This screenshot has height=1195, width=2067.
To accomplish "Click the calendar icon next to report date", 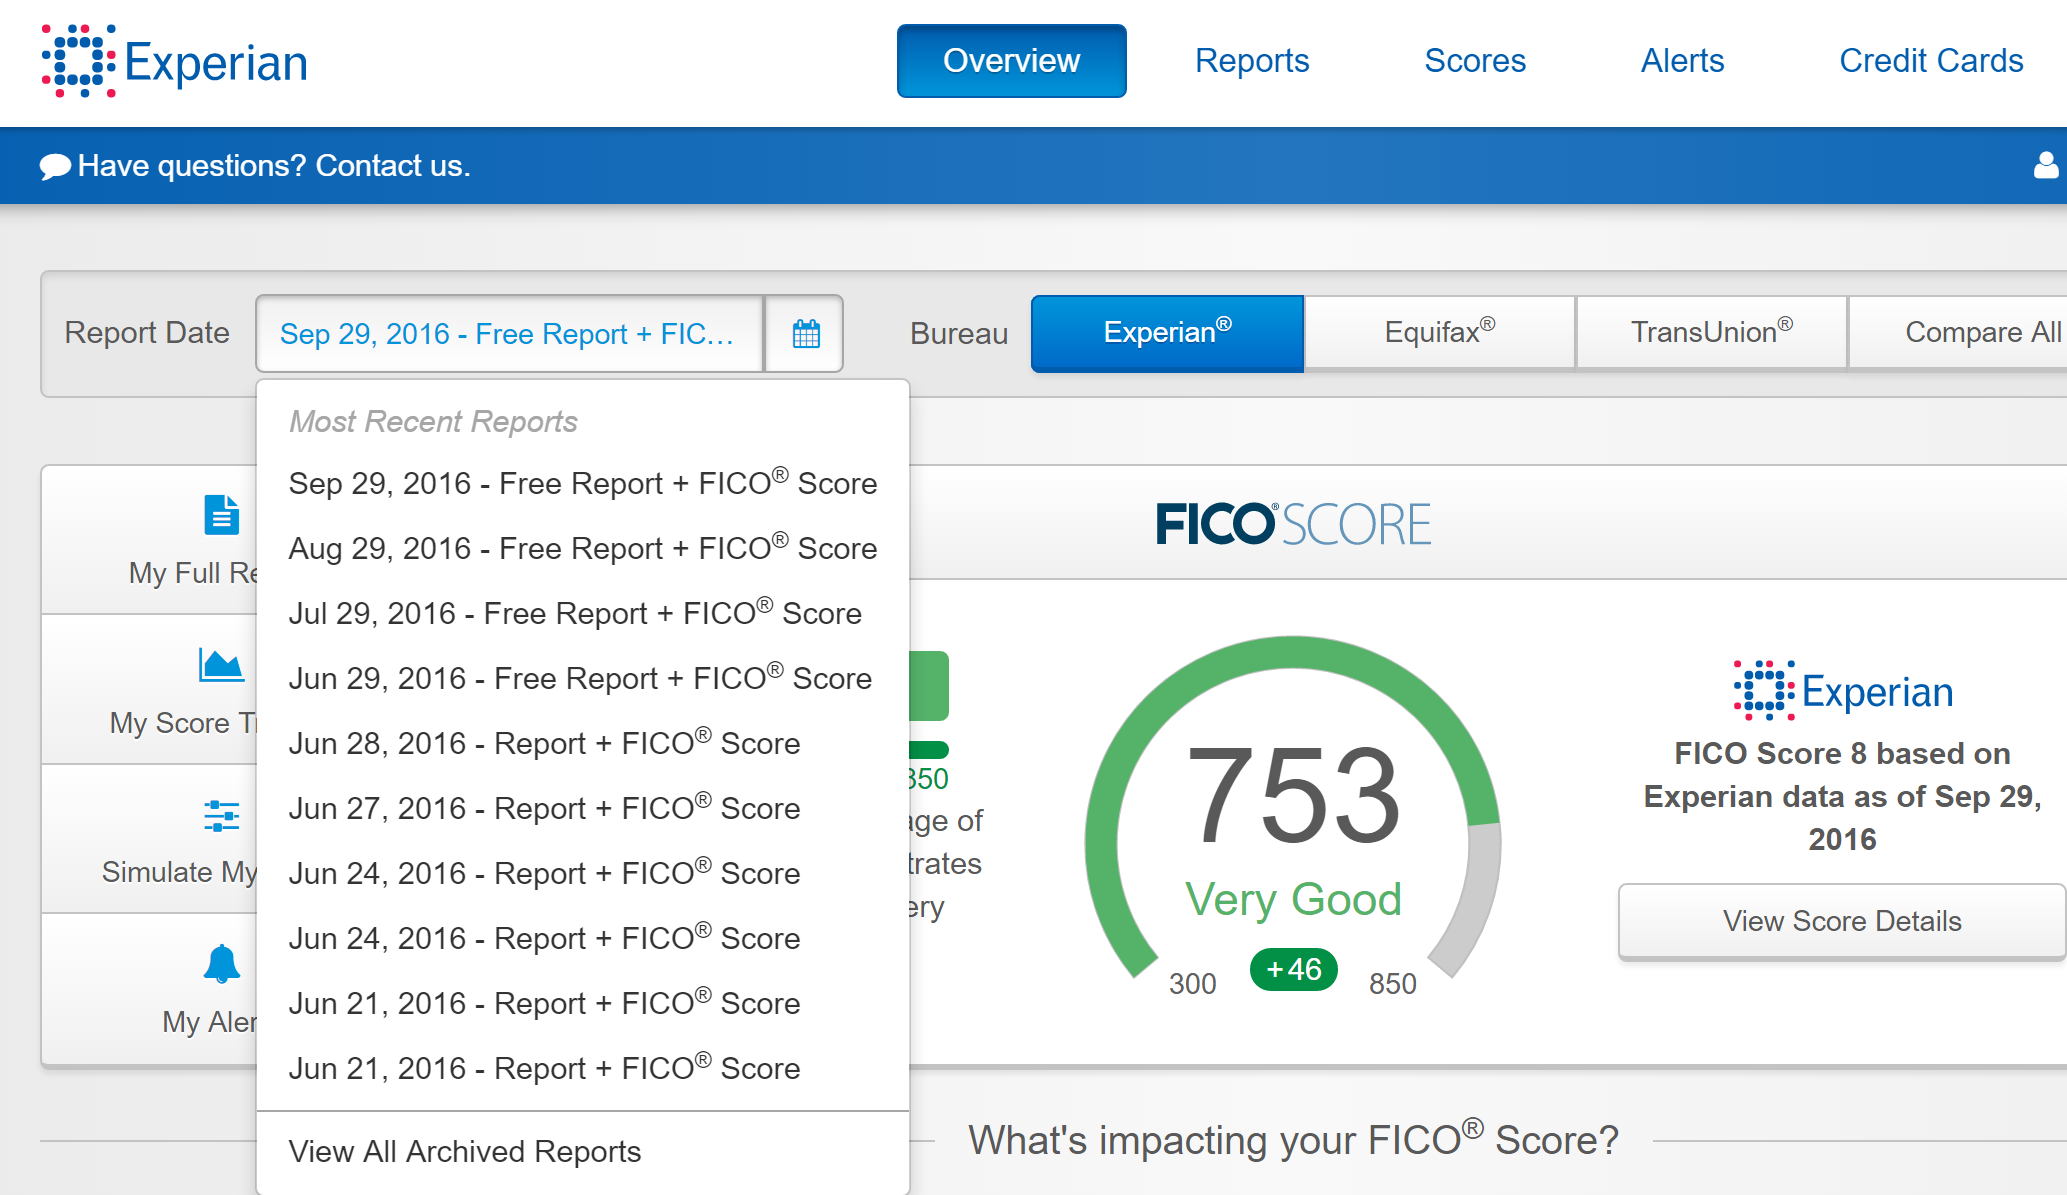I will coord(805,334).
